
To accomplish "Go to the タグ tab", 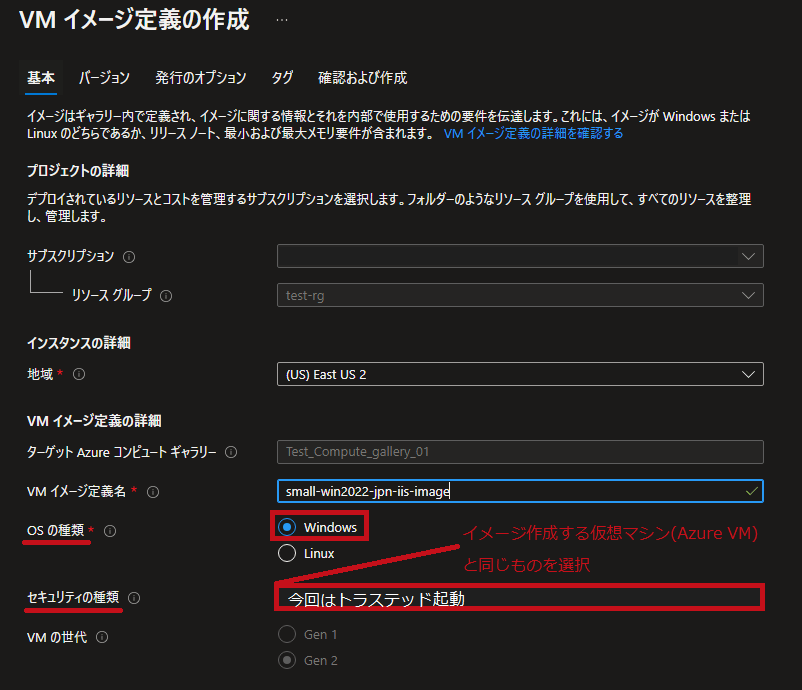I will (x=282, y=78).
